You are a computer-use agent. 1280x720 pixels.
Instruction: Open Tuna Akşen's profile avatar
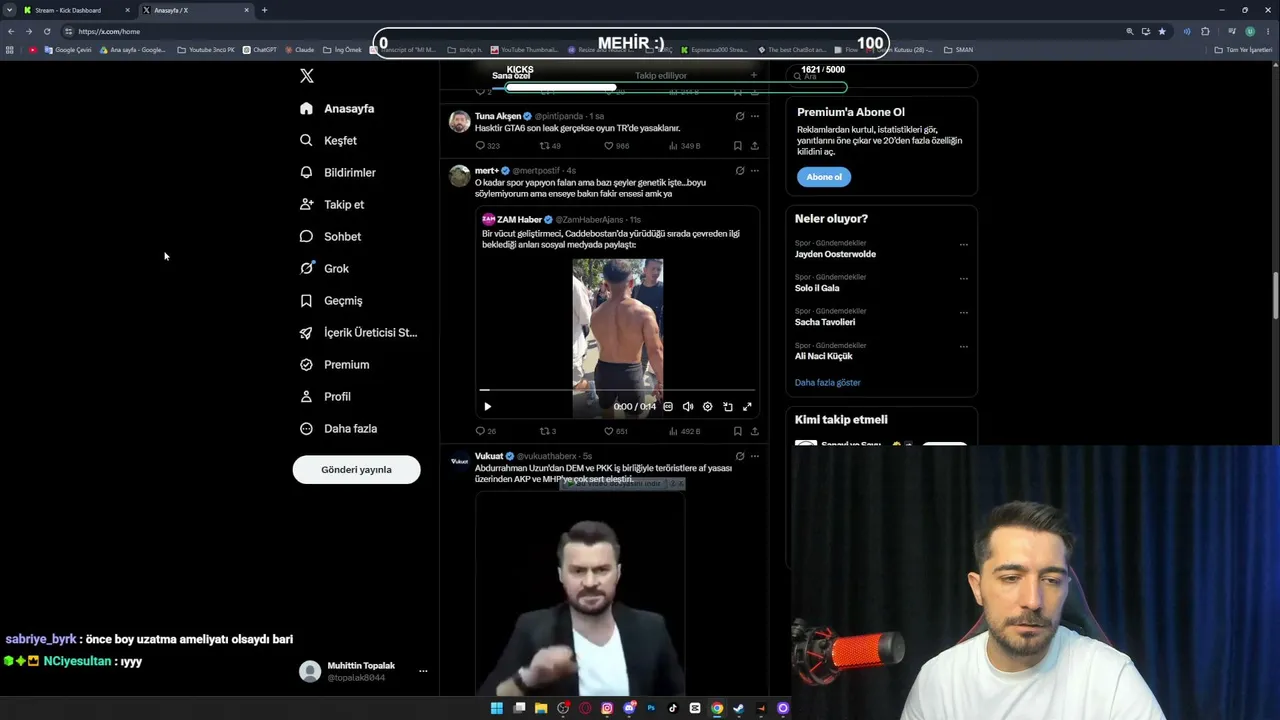(459, 122)
